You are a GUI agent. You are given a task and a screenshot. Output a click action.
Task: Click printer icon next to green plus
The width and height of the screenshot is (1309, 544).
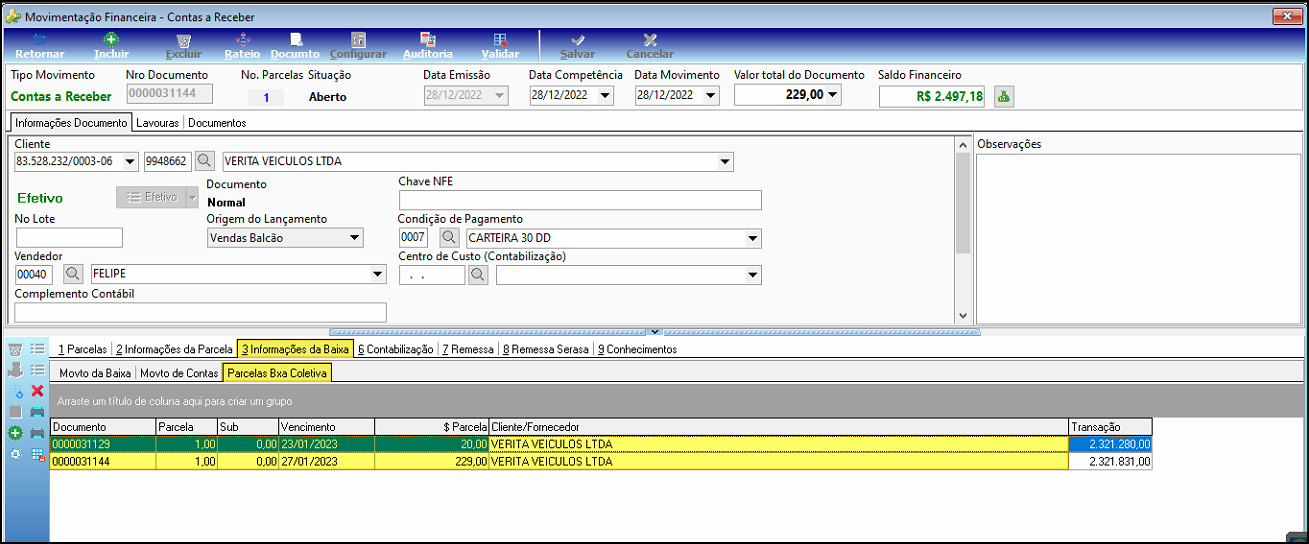point(37,433)
